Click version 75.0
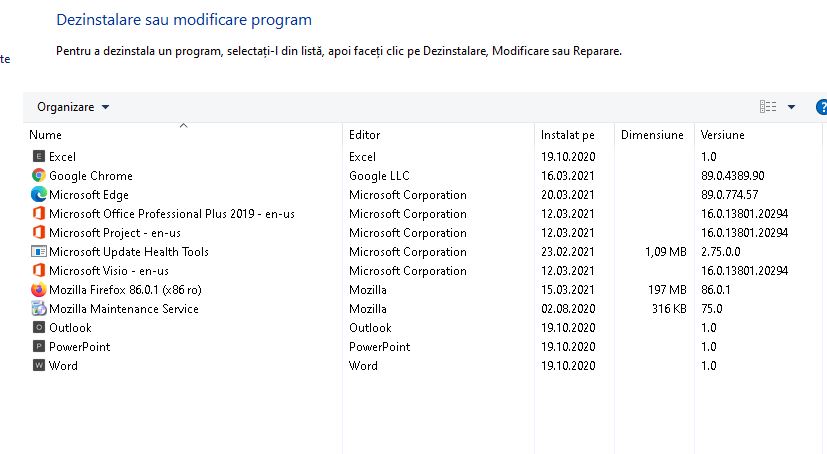The width and height of the screenshot is (827, 454). (711, 308)
